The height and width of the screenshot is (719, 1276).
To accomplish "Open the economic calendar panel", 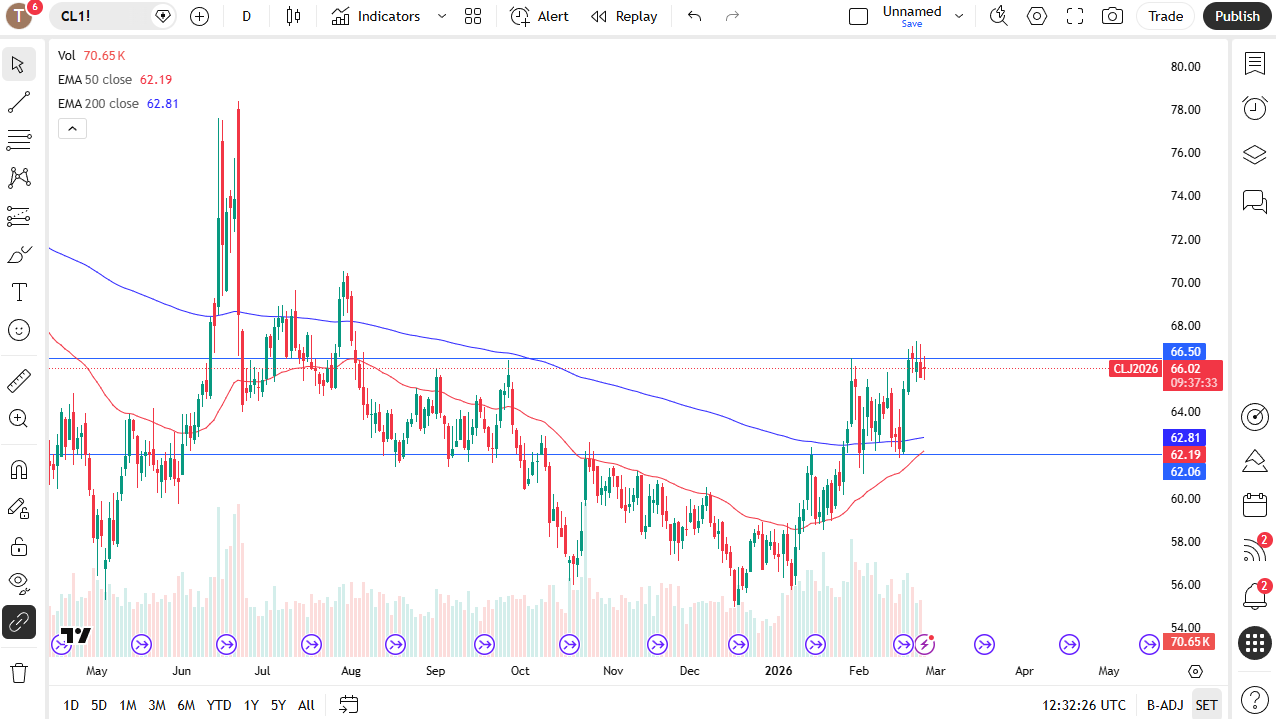I will (x=1255, y=505).
